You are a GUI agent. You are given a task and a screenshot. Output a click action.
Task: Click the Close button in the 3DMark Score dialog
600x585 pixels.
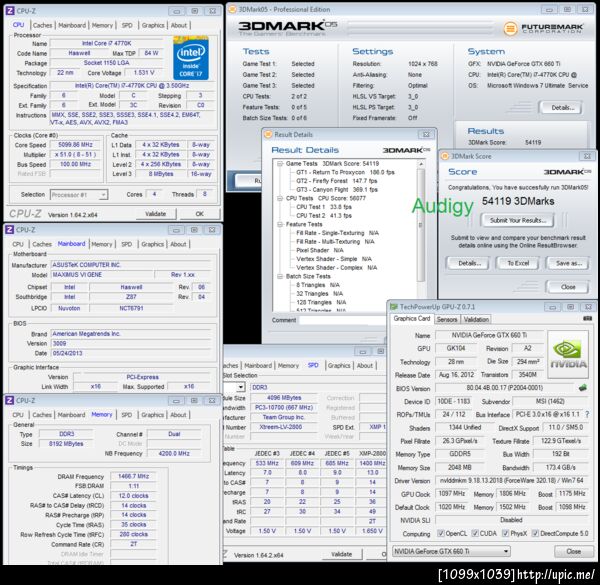coord(568,287)
